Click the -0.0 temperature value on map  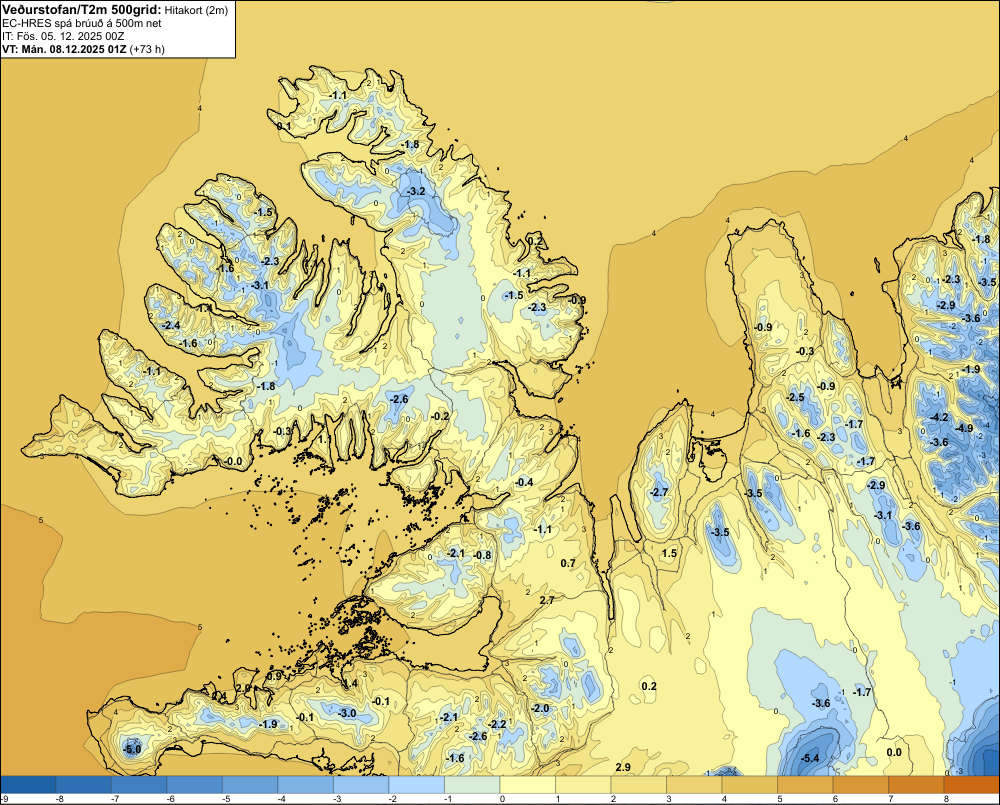pyautogui.click(x=233, y=461)
